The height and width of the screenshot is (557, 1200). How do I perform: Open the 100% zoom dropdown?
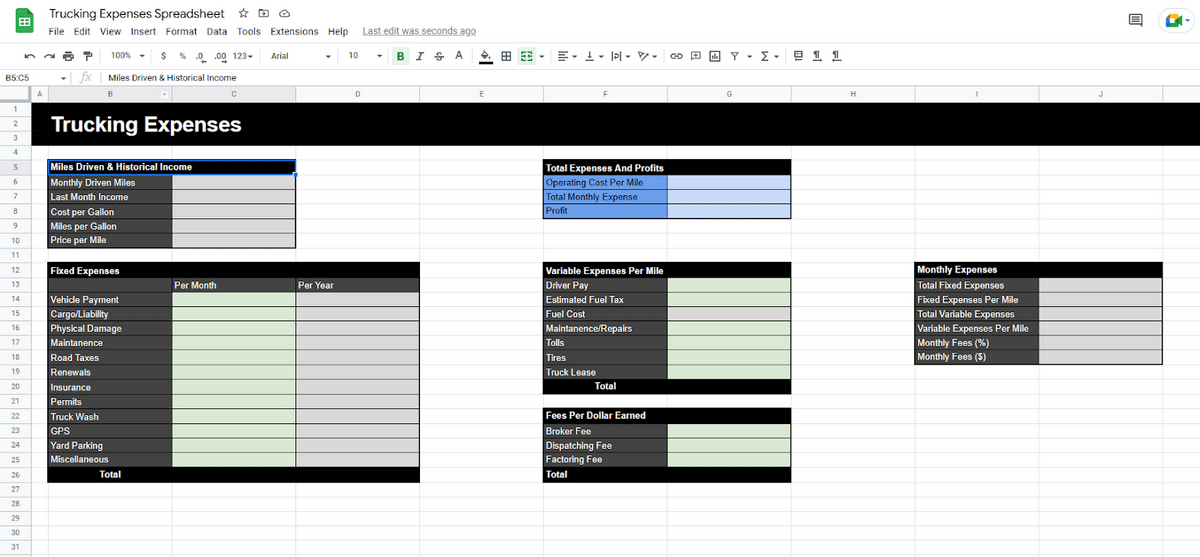coord(127,56)
